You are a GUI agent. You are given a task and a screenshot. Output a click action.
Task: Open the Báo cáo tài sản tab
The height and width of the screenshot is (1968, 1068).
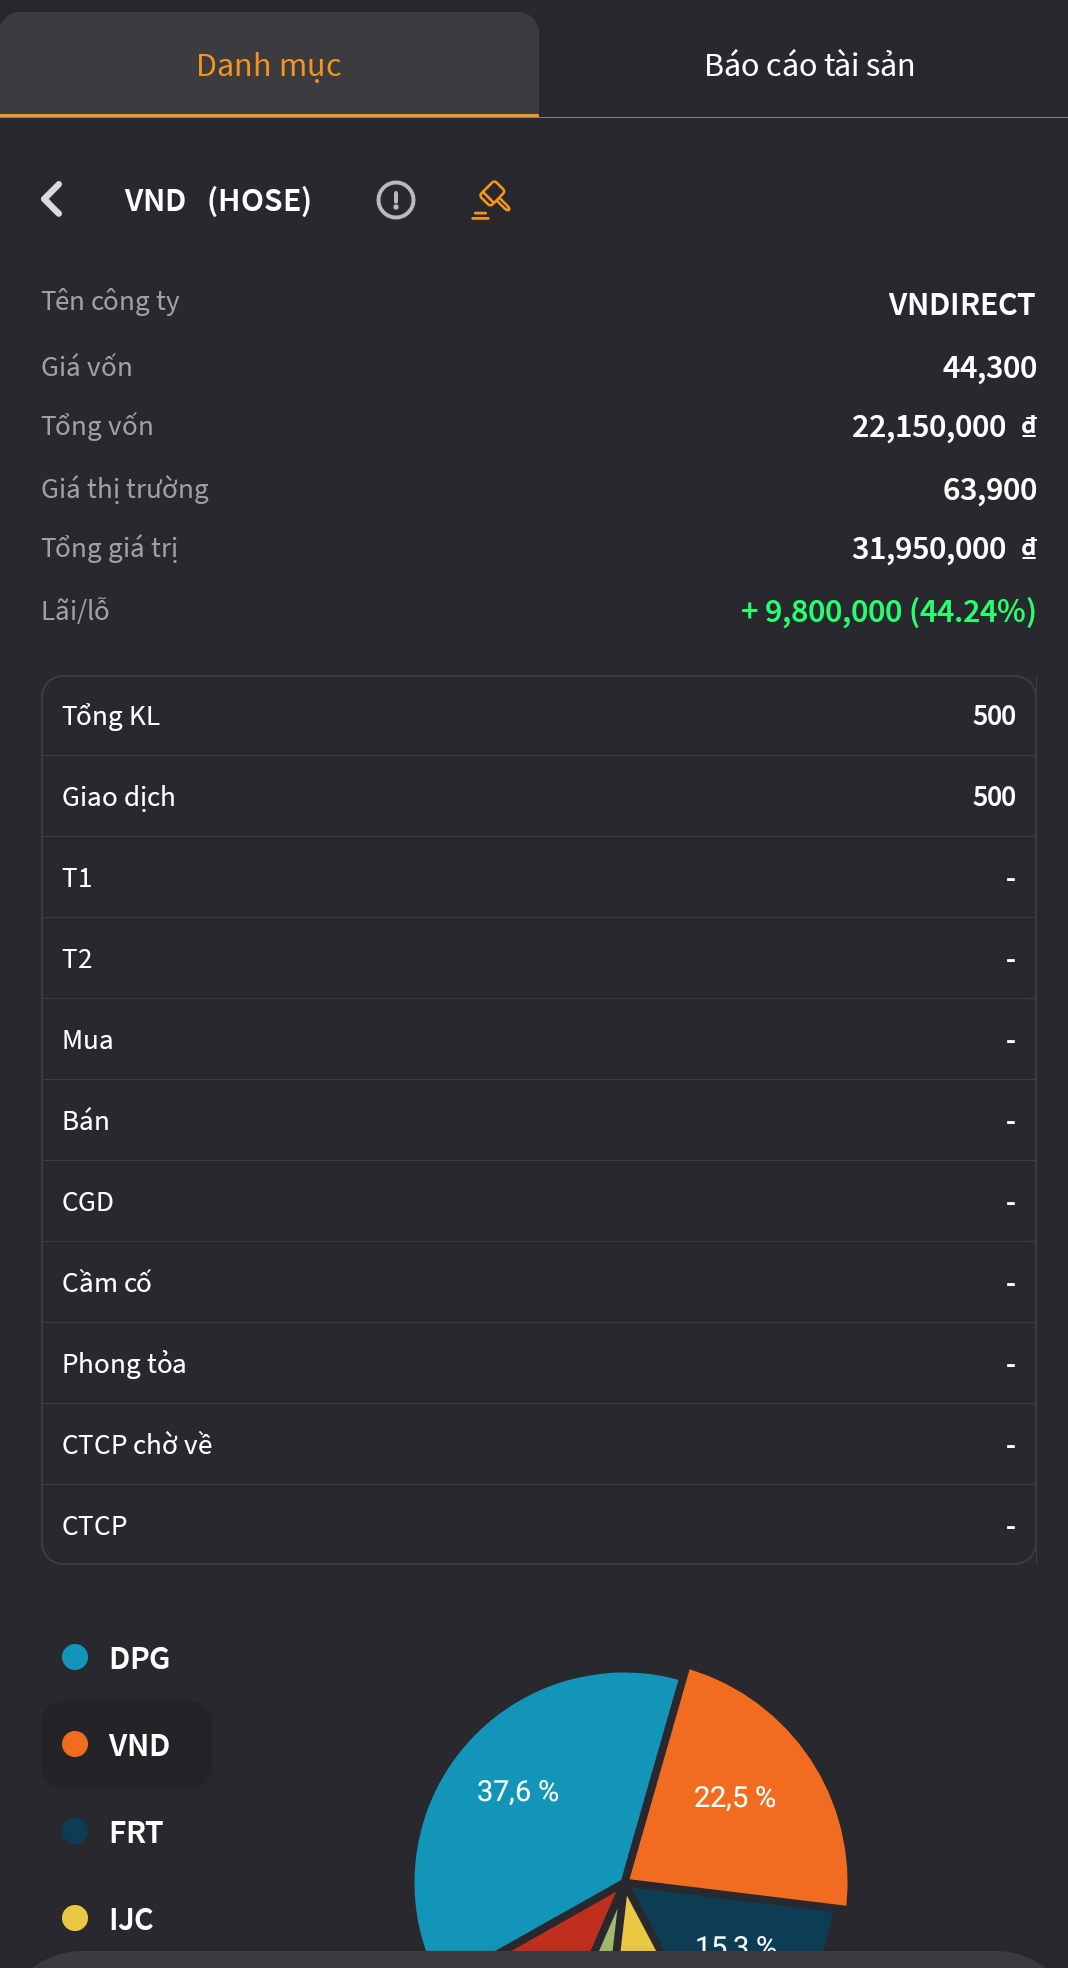tap(809, 65)
